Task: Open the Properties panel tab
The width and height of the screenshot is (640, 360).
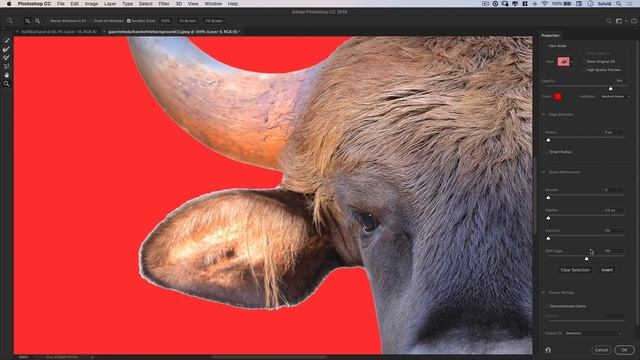Action: [x=550, y=36]
